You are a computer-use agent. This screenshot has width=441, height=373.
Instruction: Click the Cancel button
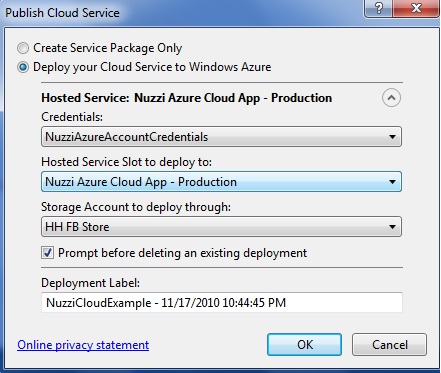click(389, 345)
